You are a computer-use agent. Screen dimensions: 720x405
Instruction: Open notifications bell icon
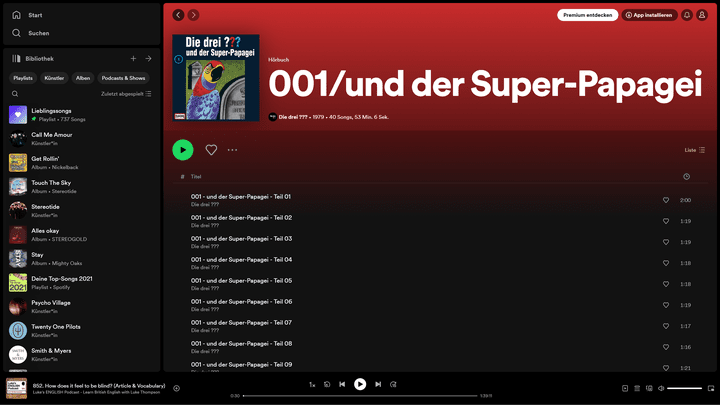(687, 15)
